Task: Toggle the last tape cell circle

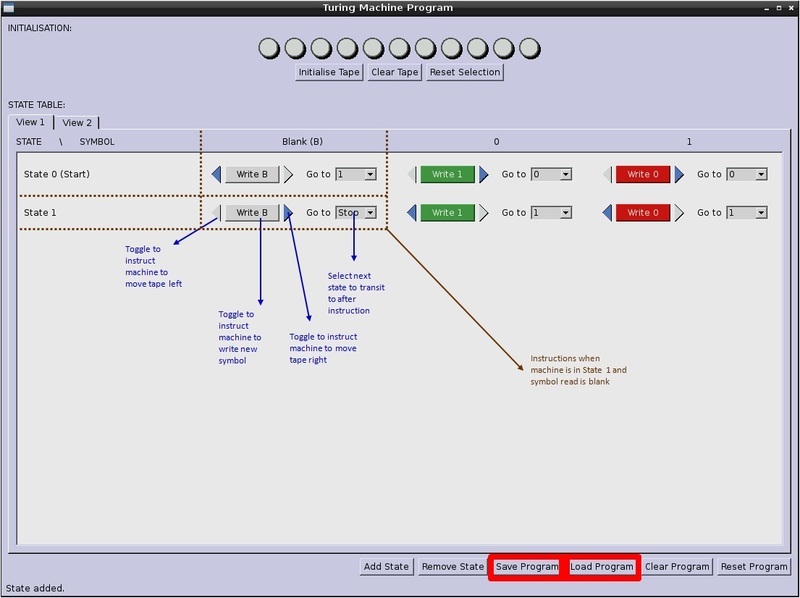Action: pos(530,47)
